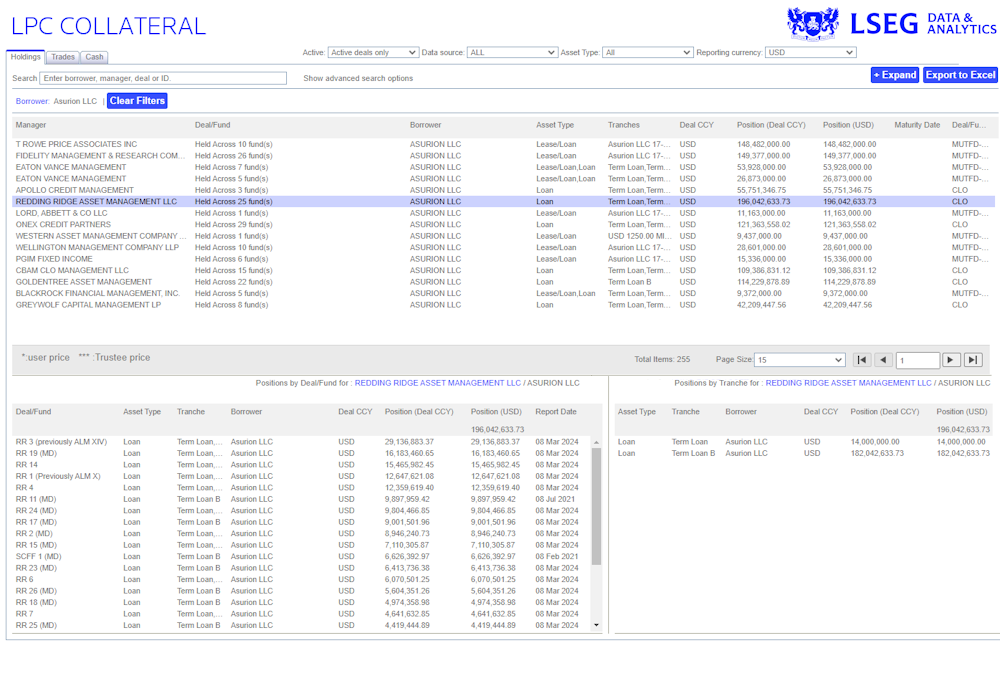Jump to the last results page
Viewport: 1000px width, 676px height.
pyautogui.click(x=973, y=360)
